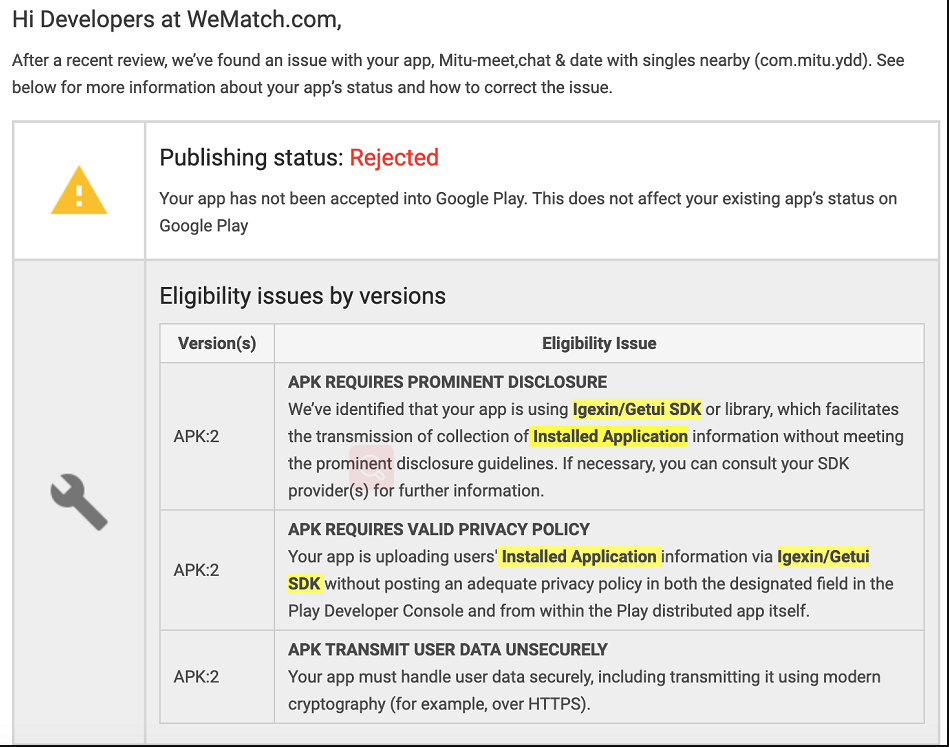Click the "Publishing status:" heading
The image size is (949, 747).
pos(252,158)
